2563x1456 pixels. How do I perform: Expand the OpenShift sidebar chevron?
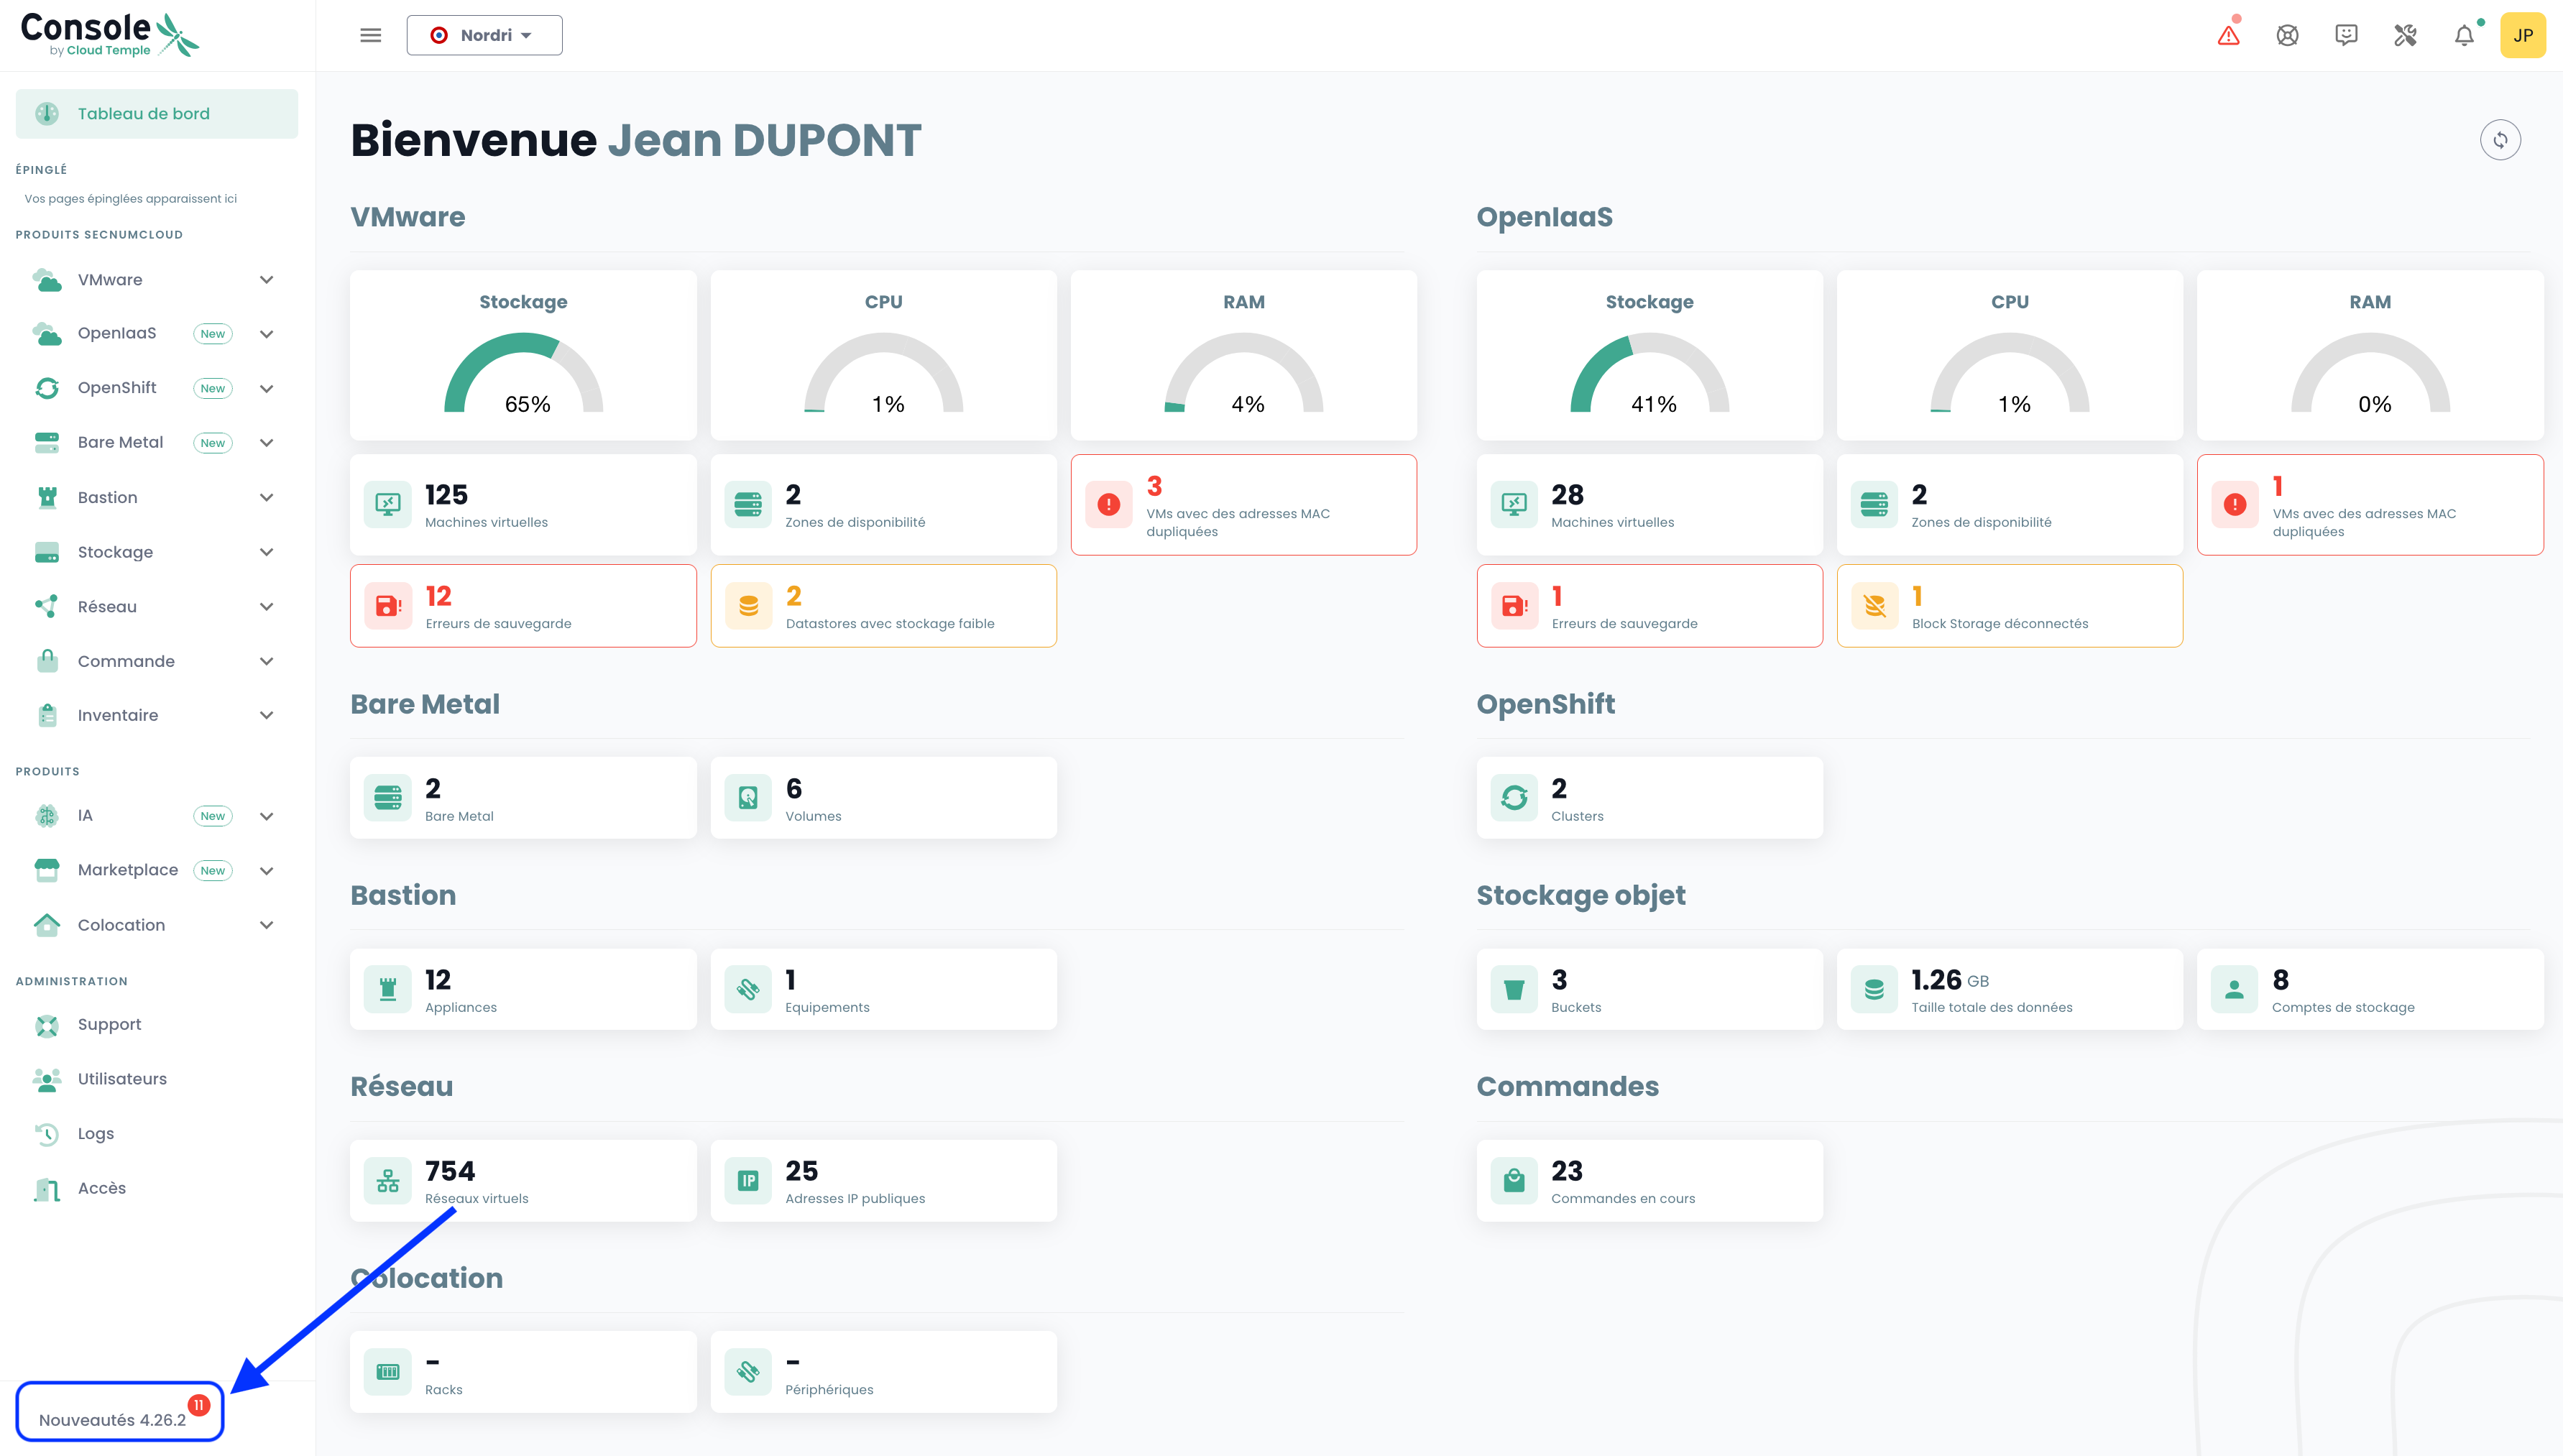pos(266,389)
